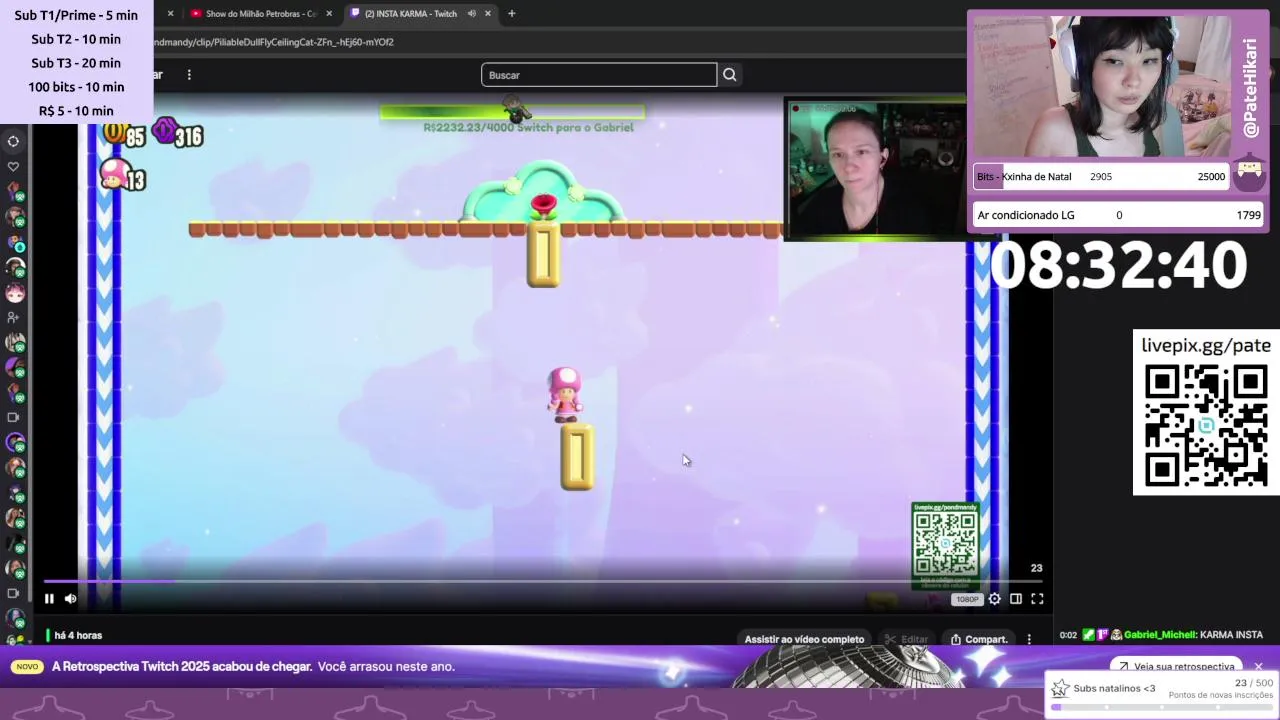Screen dimensions: 1280x720
Task: Open the more options dots beside Compart.
Action: coord(1029,640)
